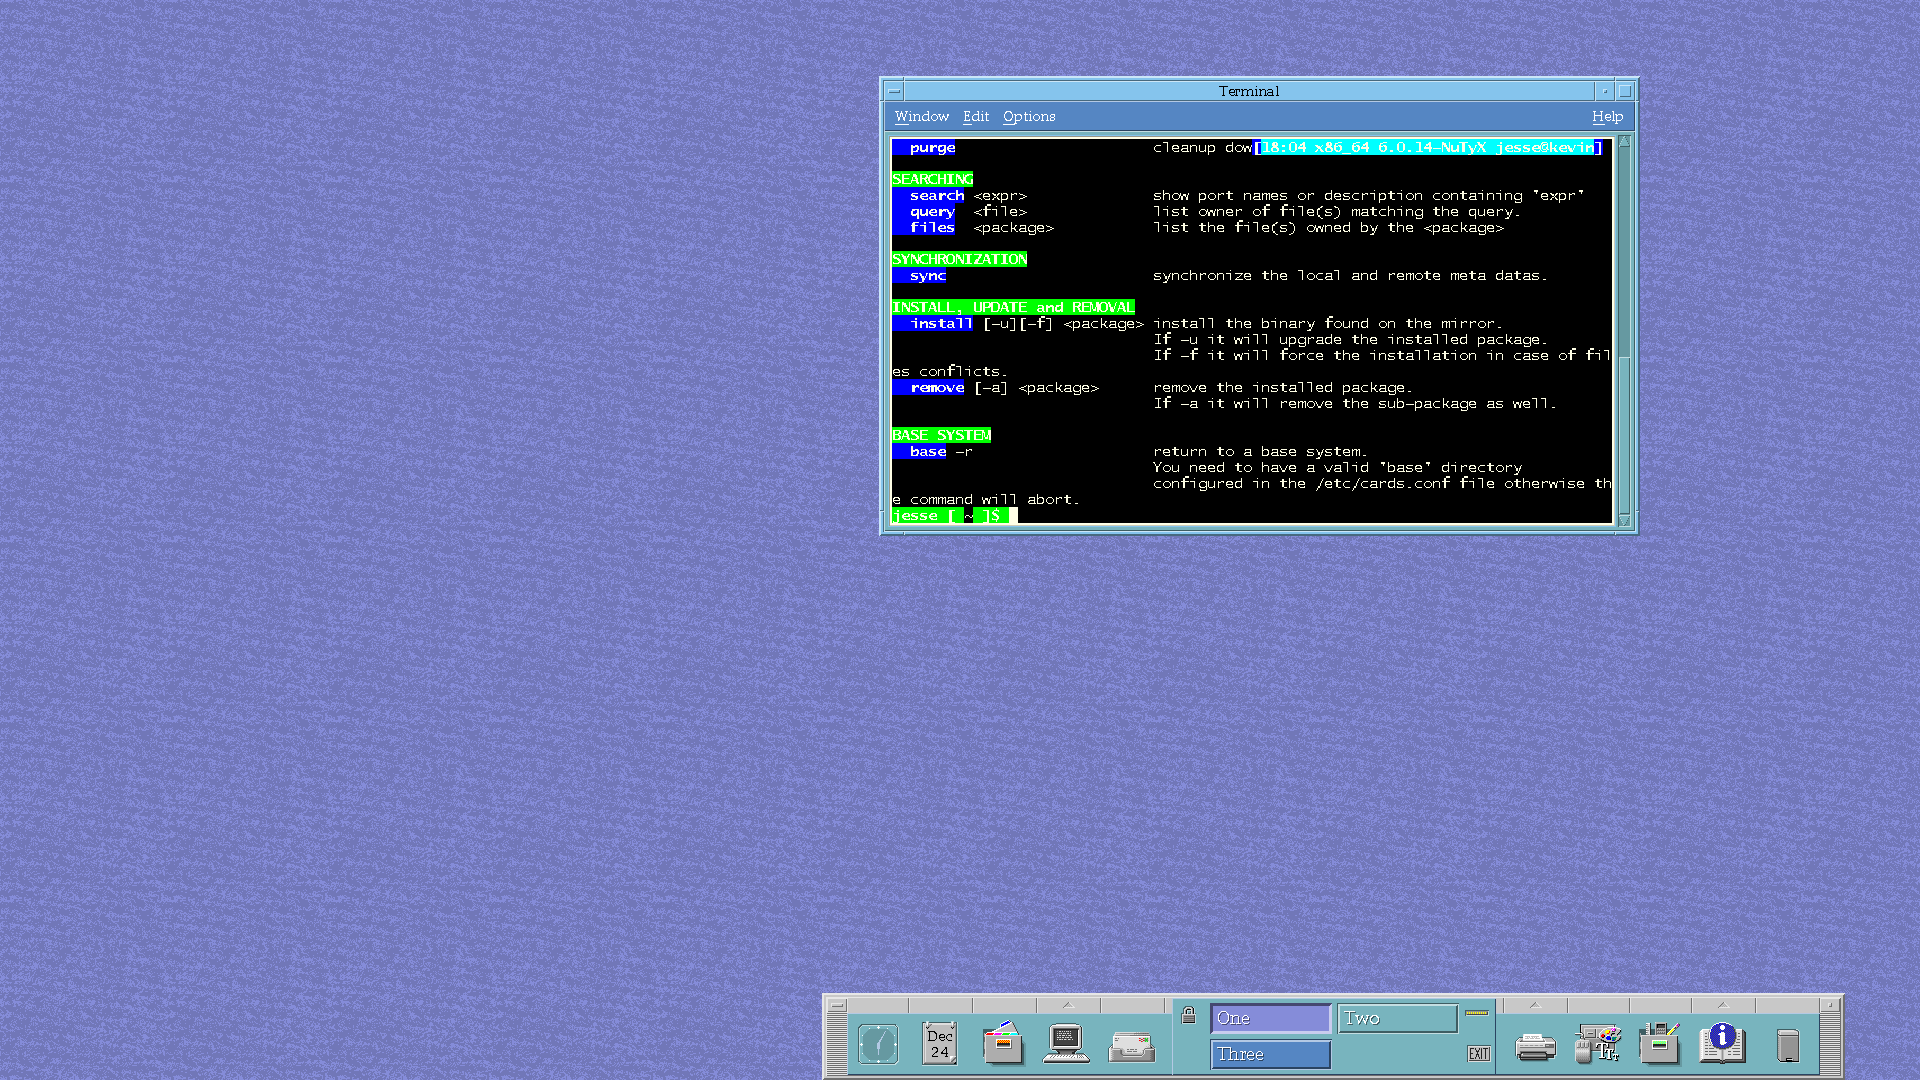Screen dimensions: 1920x1080
Task: Click 'INSTALL, UPDATE and REMOVAL' heading
Action: [1013, 307]
